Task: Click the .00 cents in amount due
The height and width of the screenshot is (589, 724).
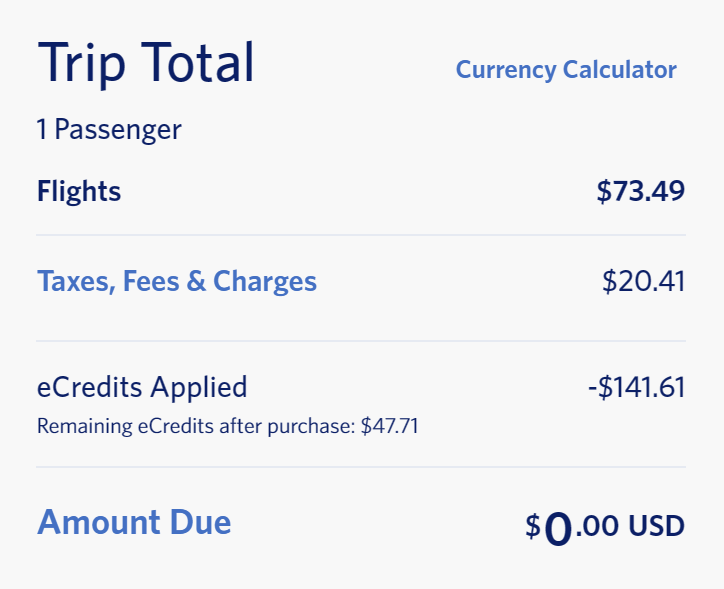Action: (x=597, y=526)
